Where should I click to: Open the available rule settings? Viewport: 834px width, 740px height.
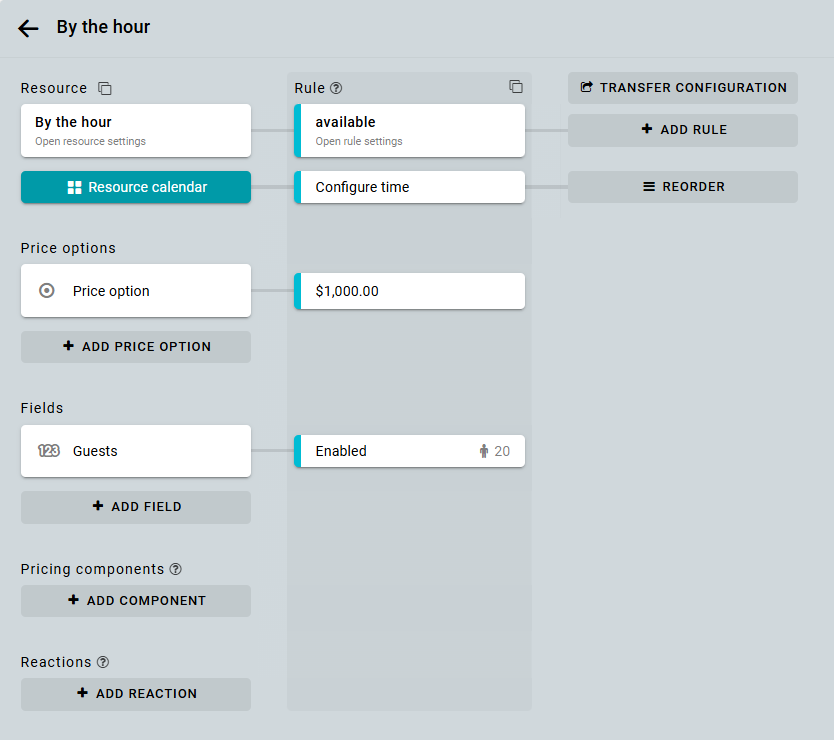[x=410, y=130]
